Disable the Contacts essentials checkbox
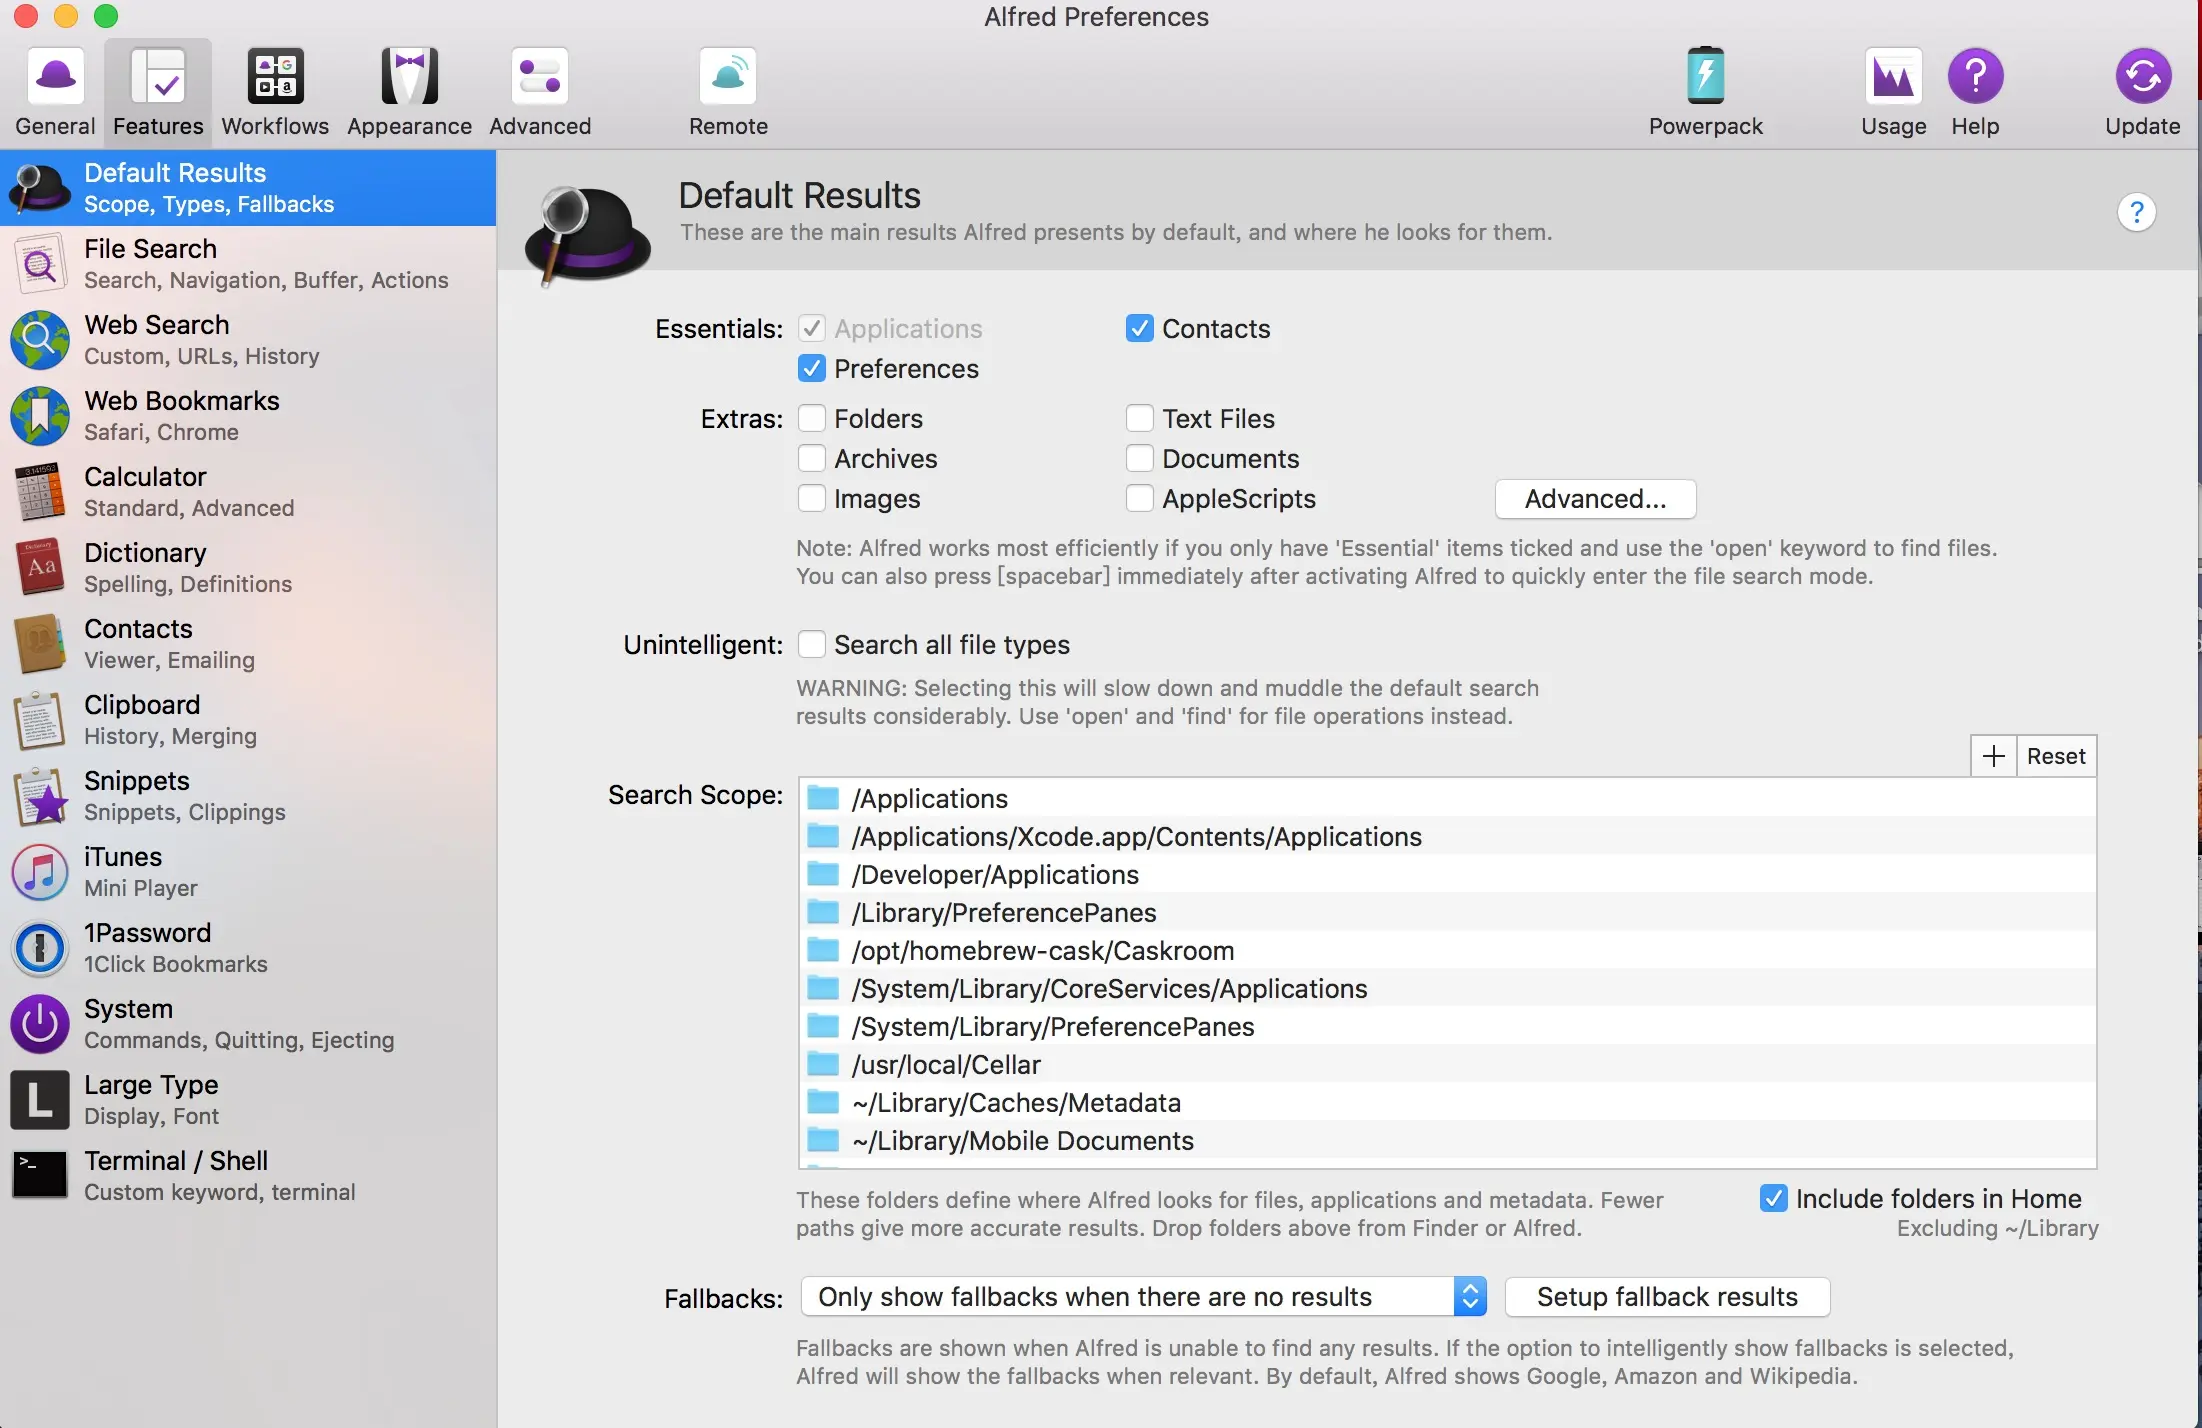This screenshot has width=2202, height=1428. coord(1139,329)
